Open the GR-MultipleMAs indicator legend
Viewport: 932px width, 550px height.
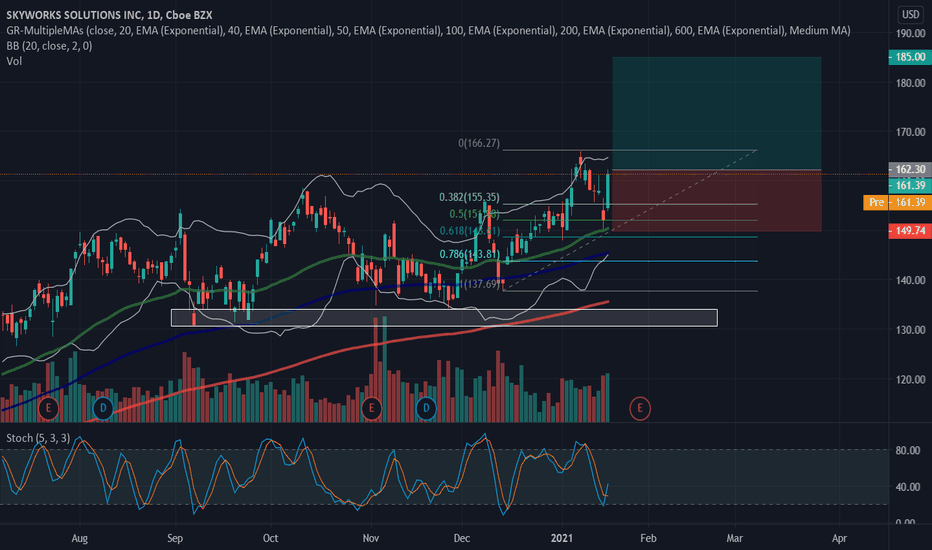[x=428, y=30]
